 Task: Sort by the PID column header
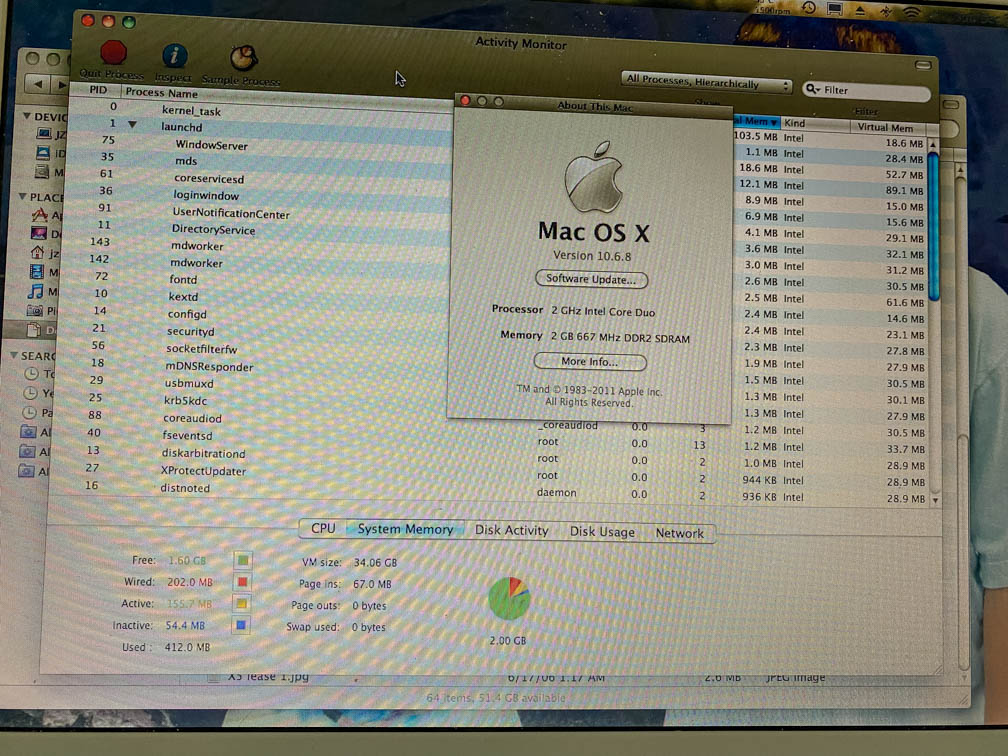(x=97, y=90)
